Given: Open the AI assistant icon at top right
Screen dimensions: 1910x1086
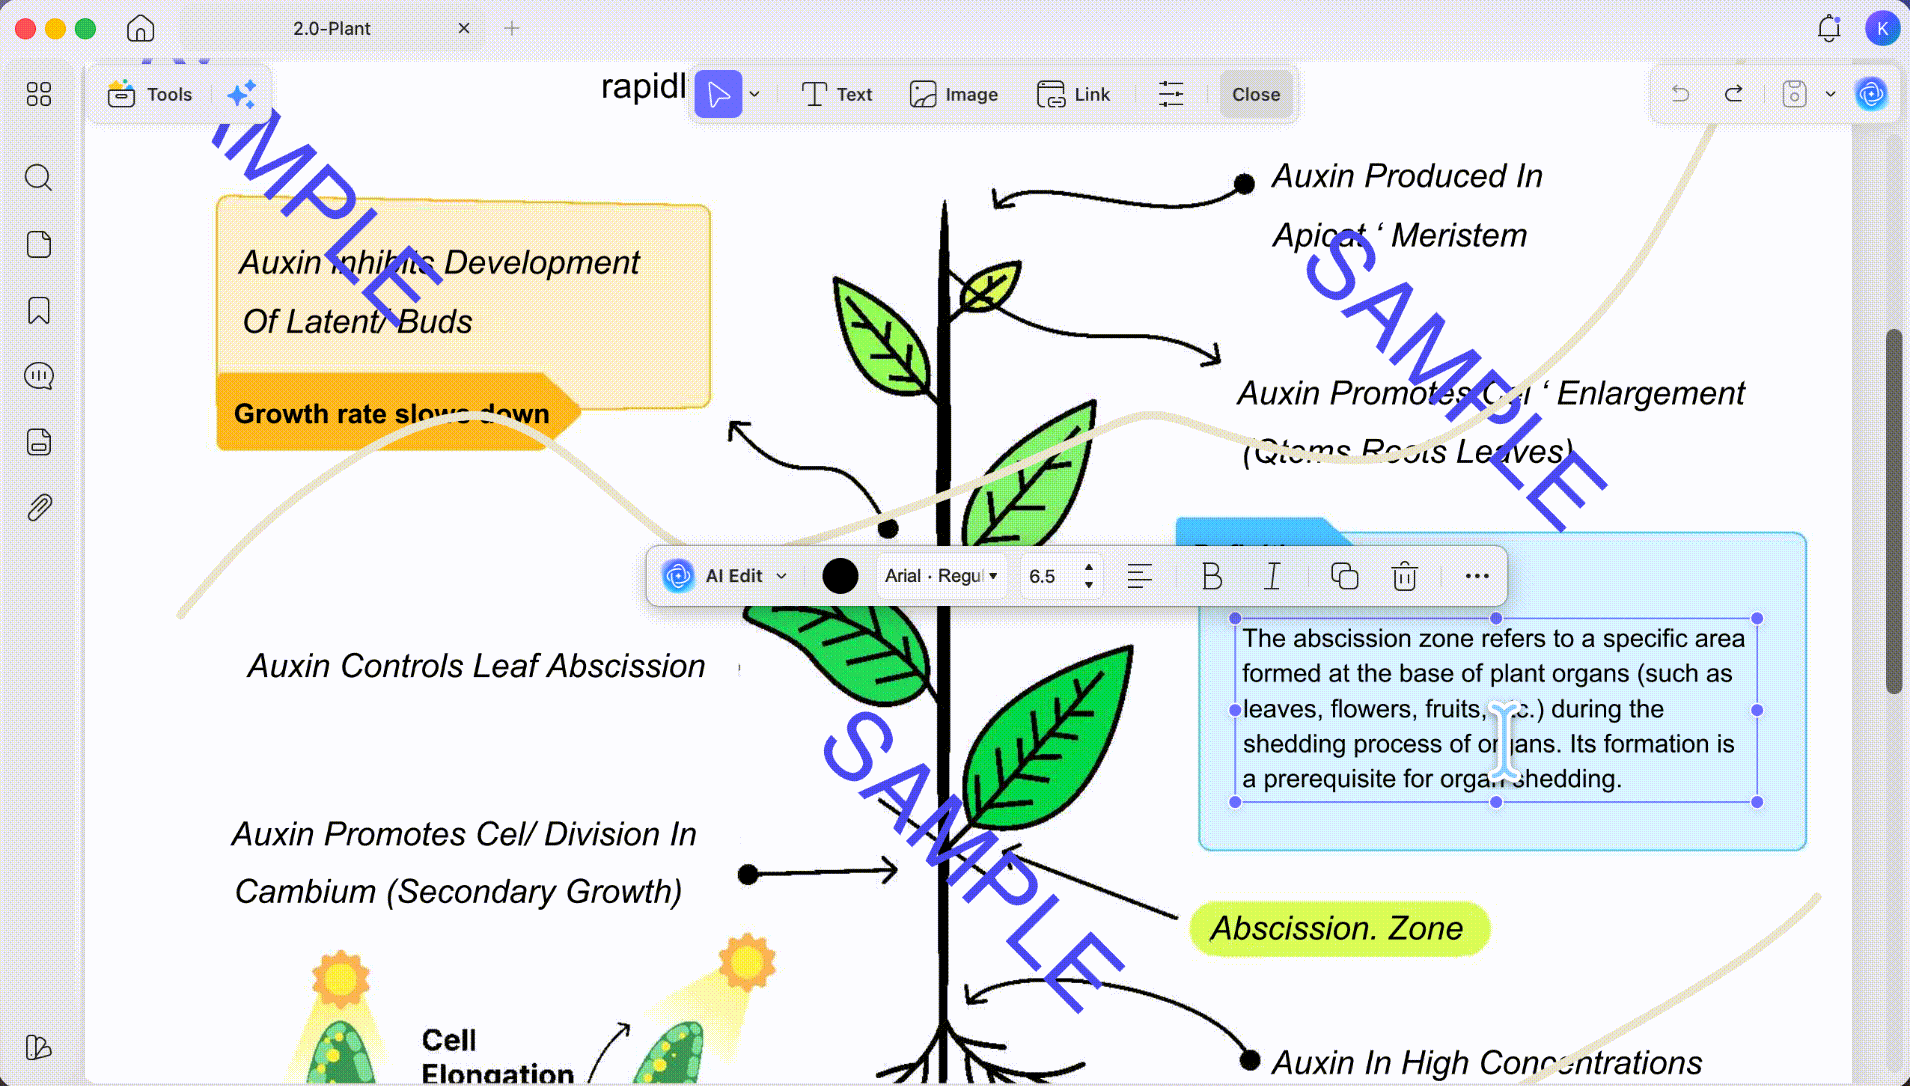Looking at the screenshot, I should click(x=1872, y=94).
